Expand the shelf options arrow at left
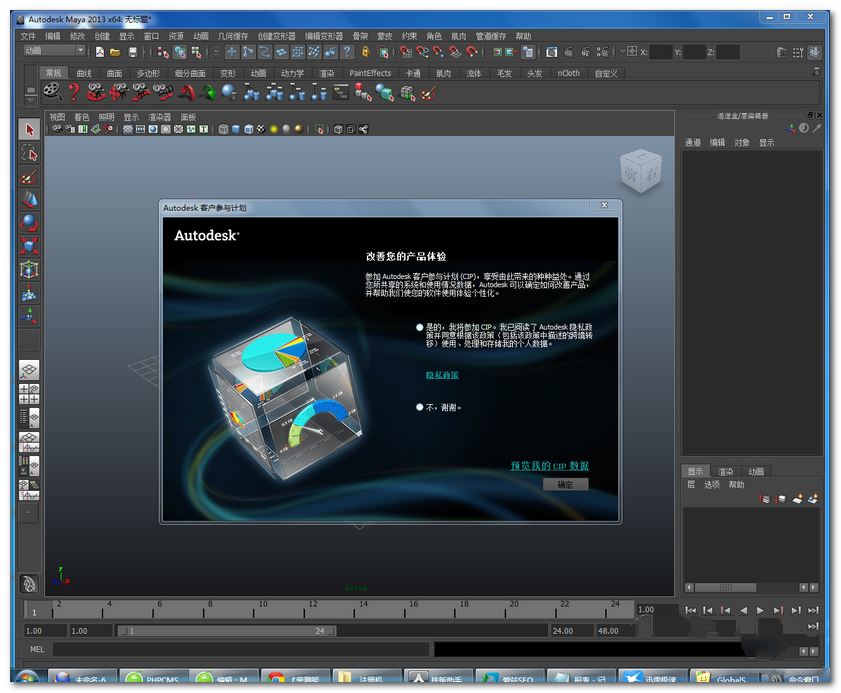 pos(31,100)
